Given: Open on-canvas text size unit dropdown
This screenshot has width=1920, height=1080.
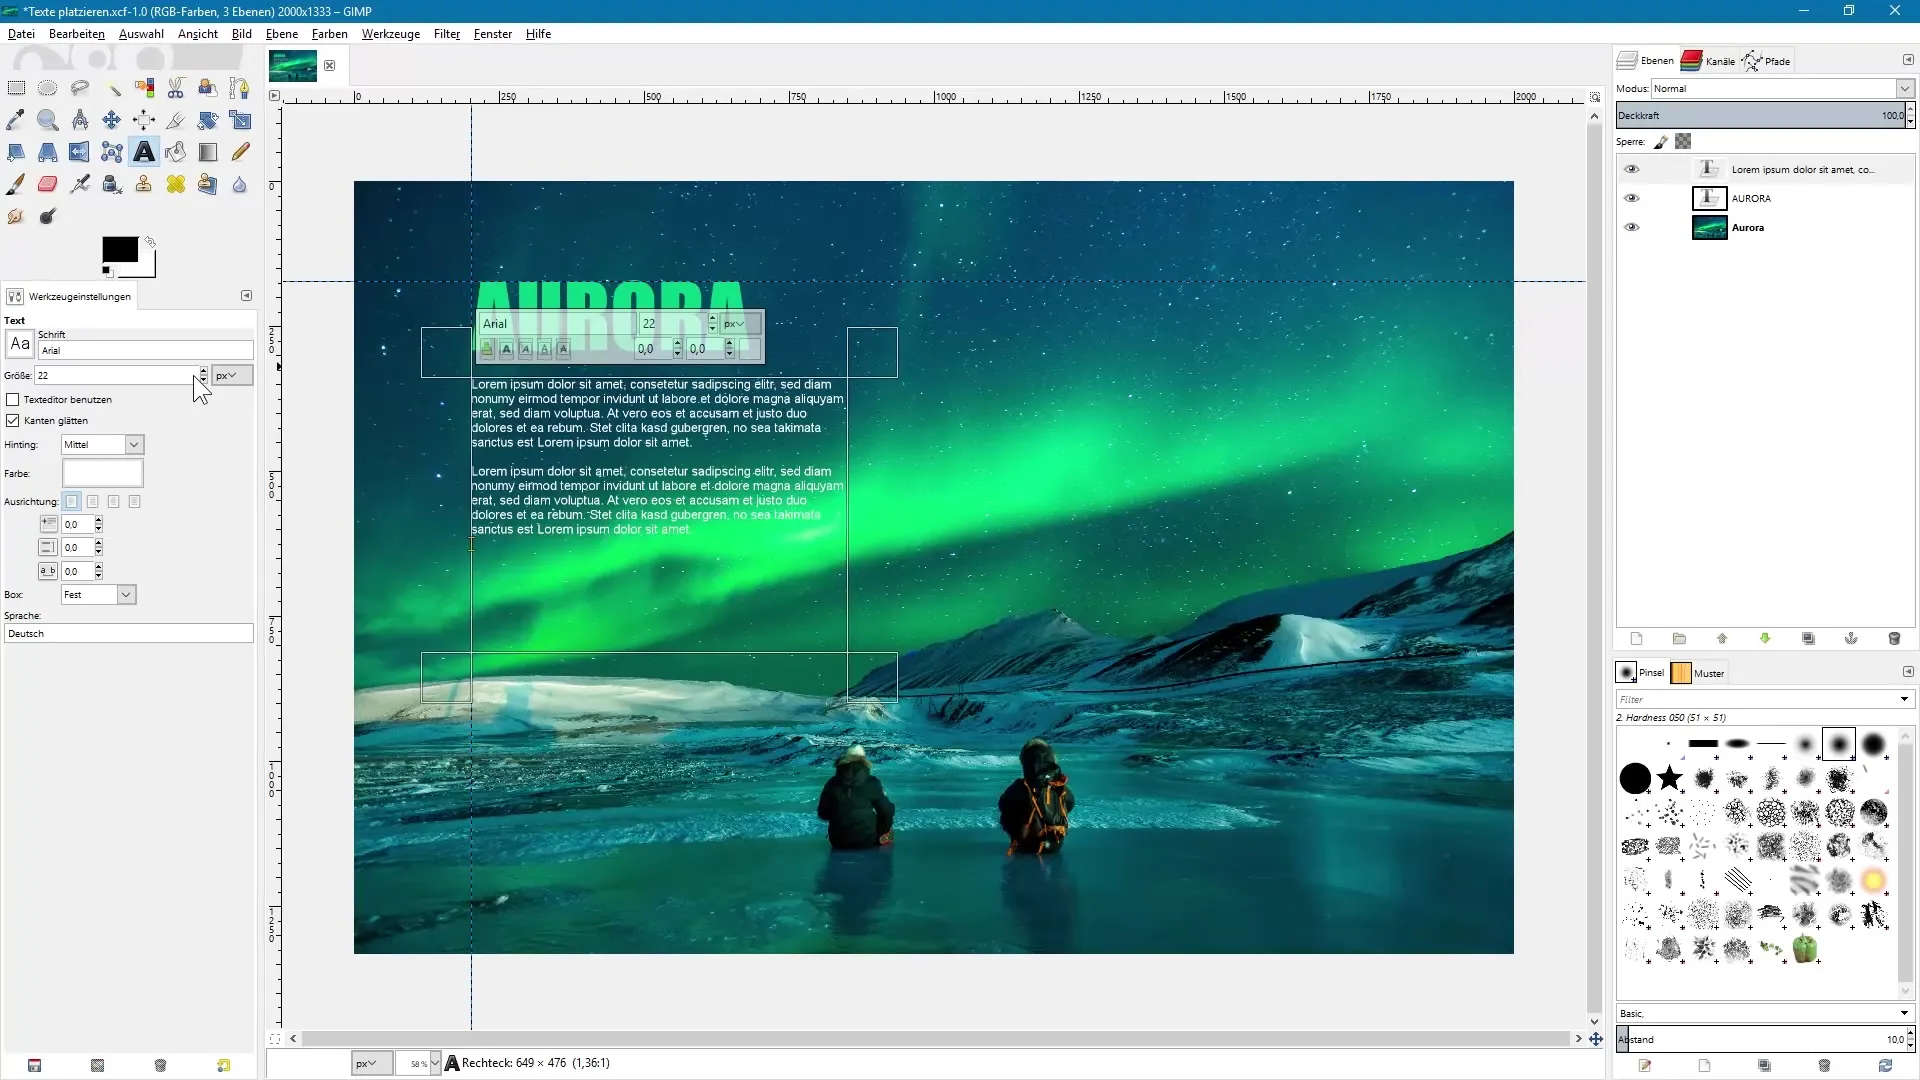Looking at the screenshot, I should click(x=740, y=323).
